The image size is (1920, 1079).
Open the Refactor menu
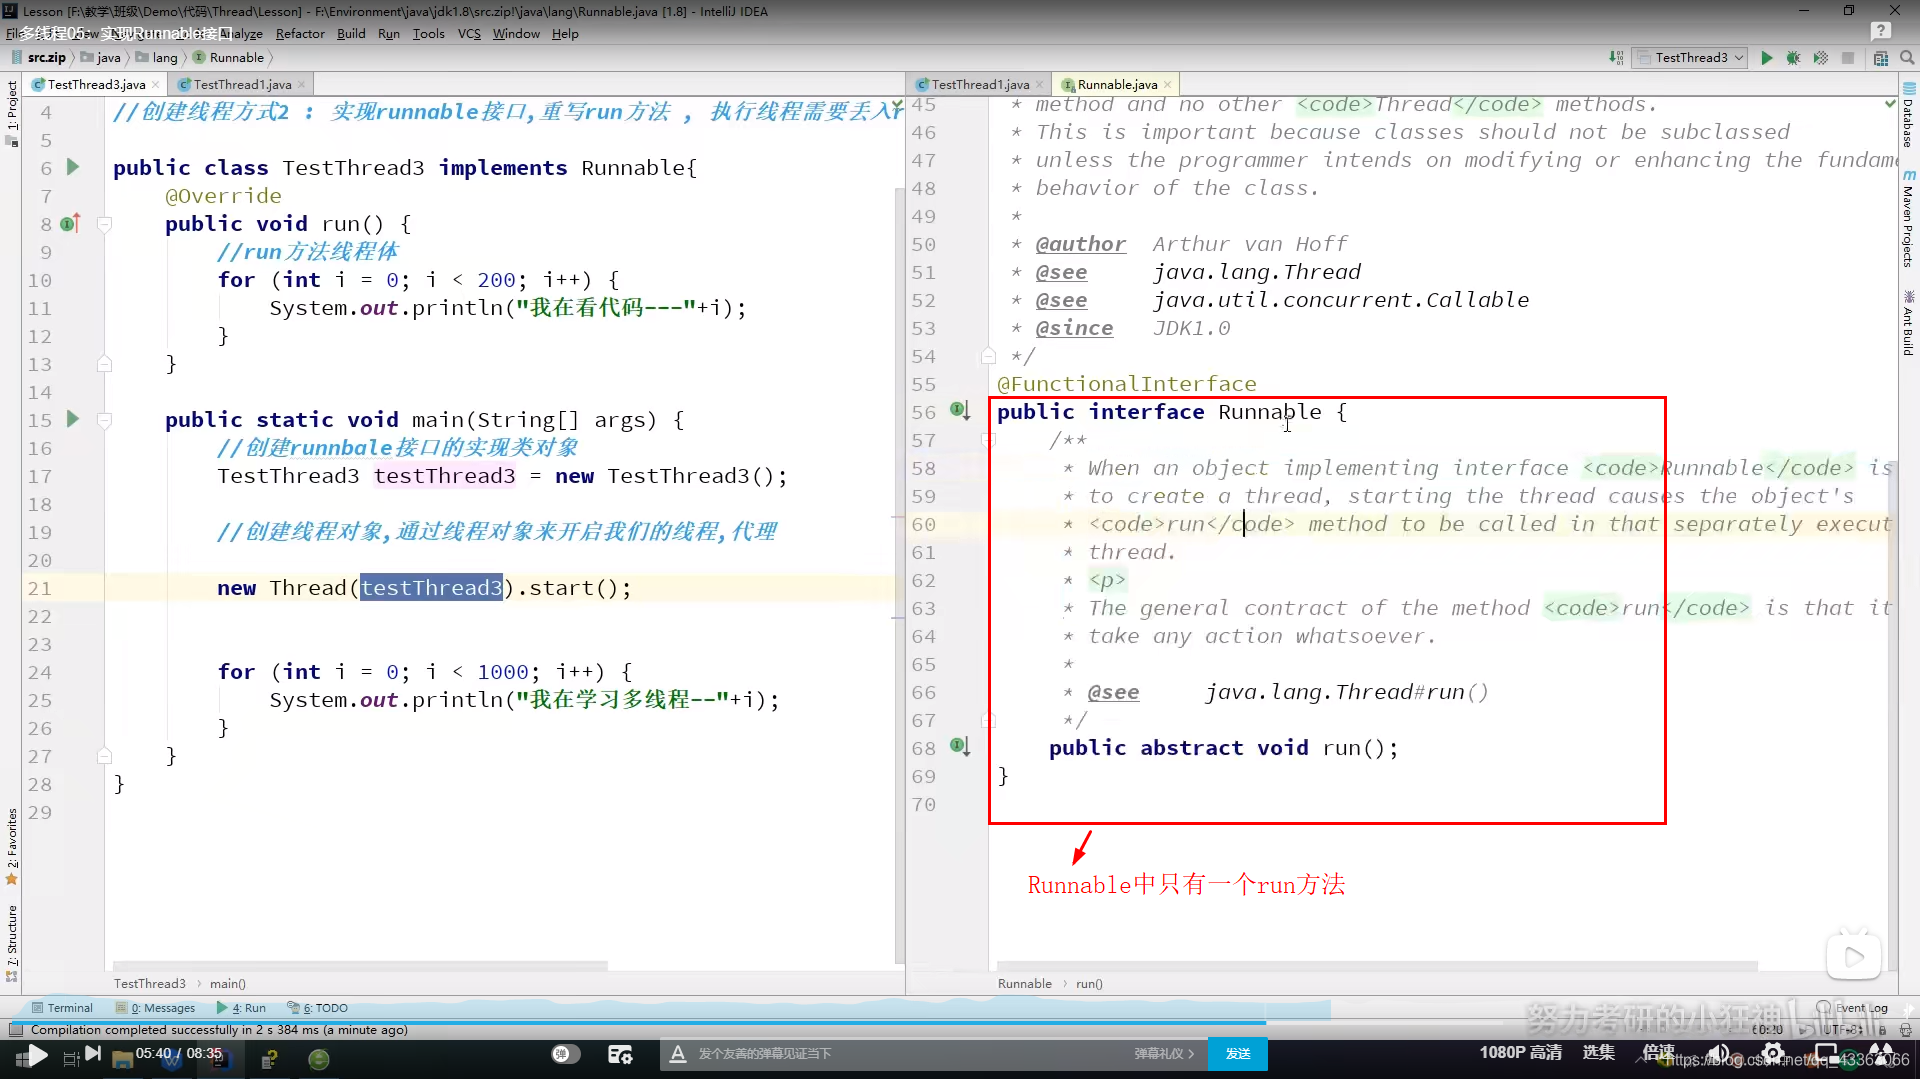[x=300, y=33]
